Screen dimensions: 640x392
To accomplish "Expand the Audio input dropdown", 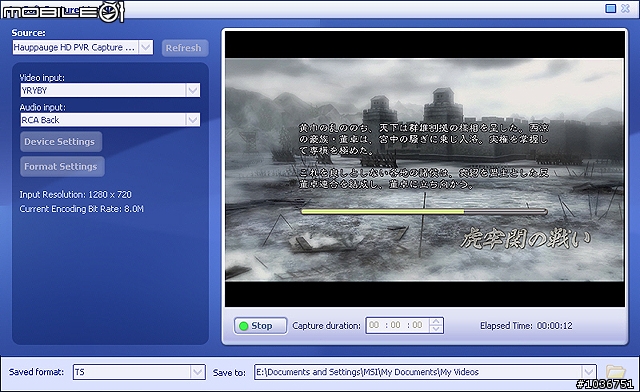I will coord(193,120).
